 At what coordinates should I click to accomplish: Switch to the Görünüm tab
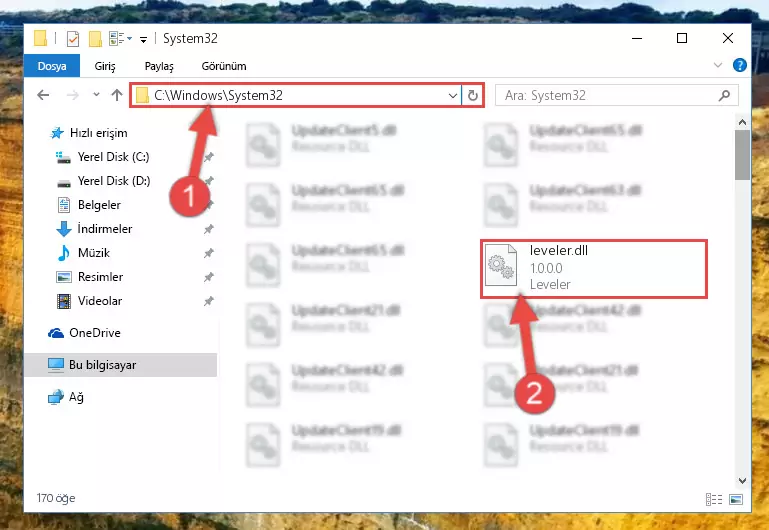pyautogui.click(x=224, y=66)
